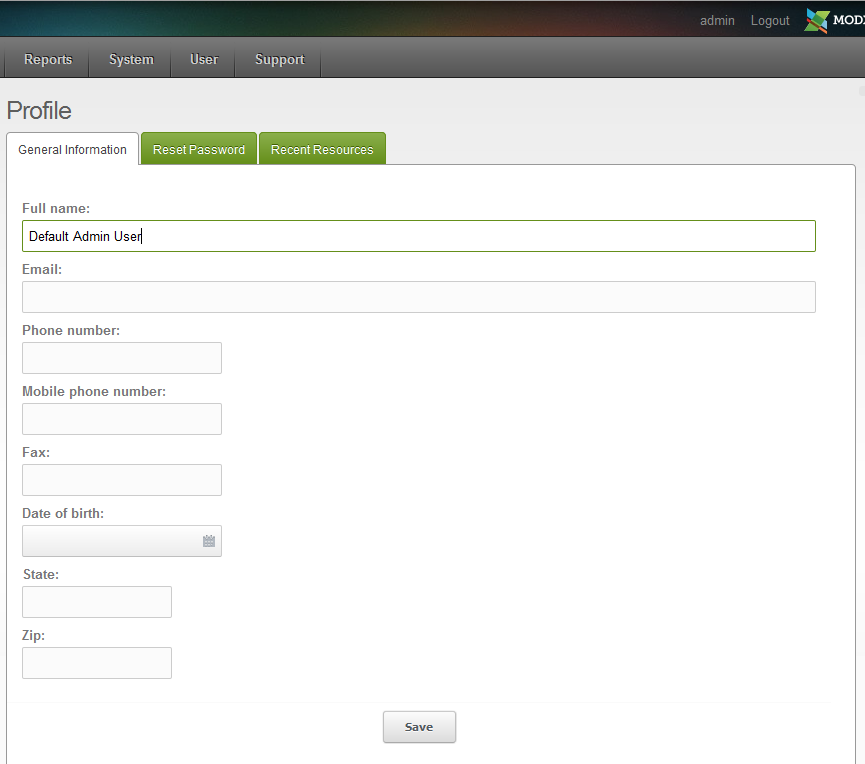Open the System menu
865x764 pixels.
131,60
